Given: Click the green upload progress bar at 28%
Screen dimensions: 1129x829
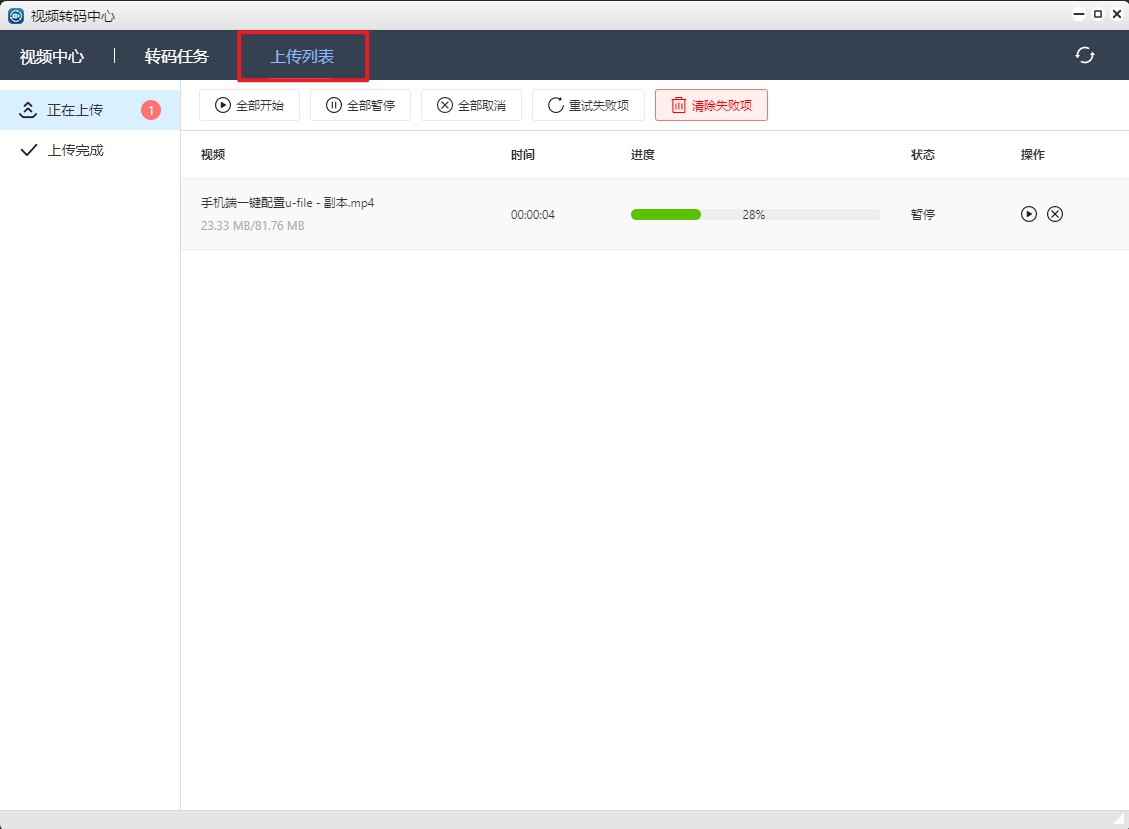Looking at the screenshot, I should pyautogui.click(x=665, y=214).
